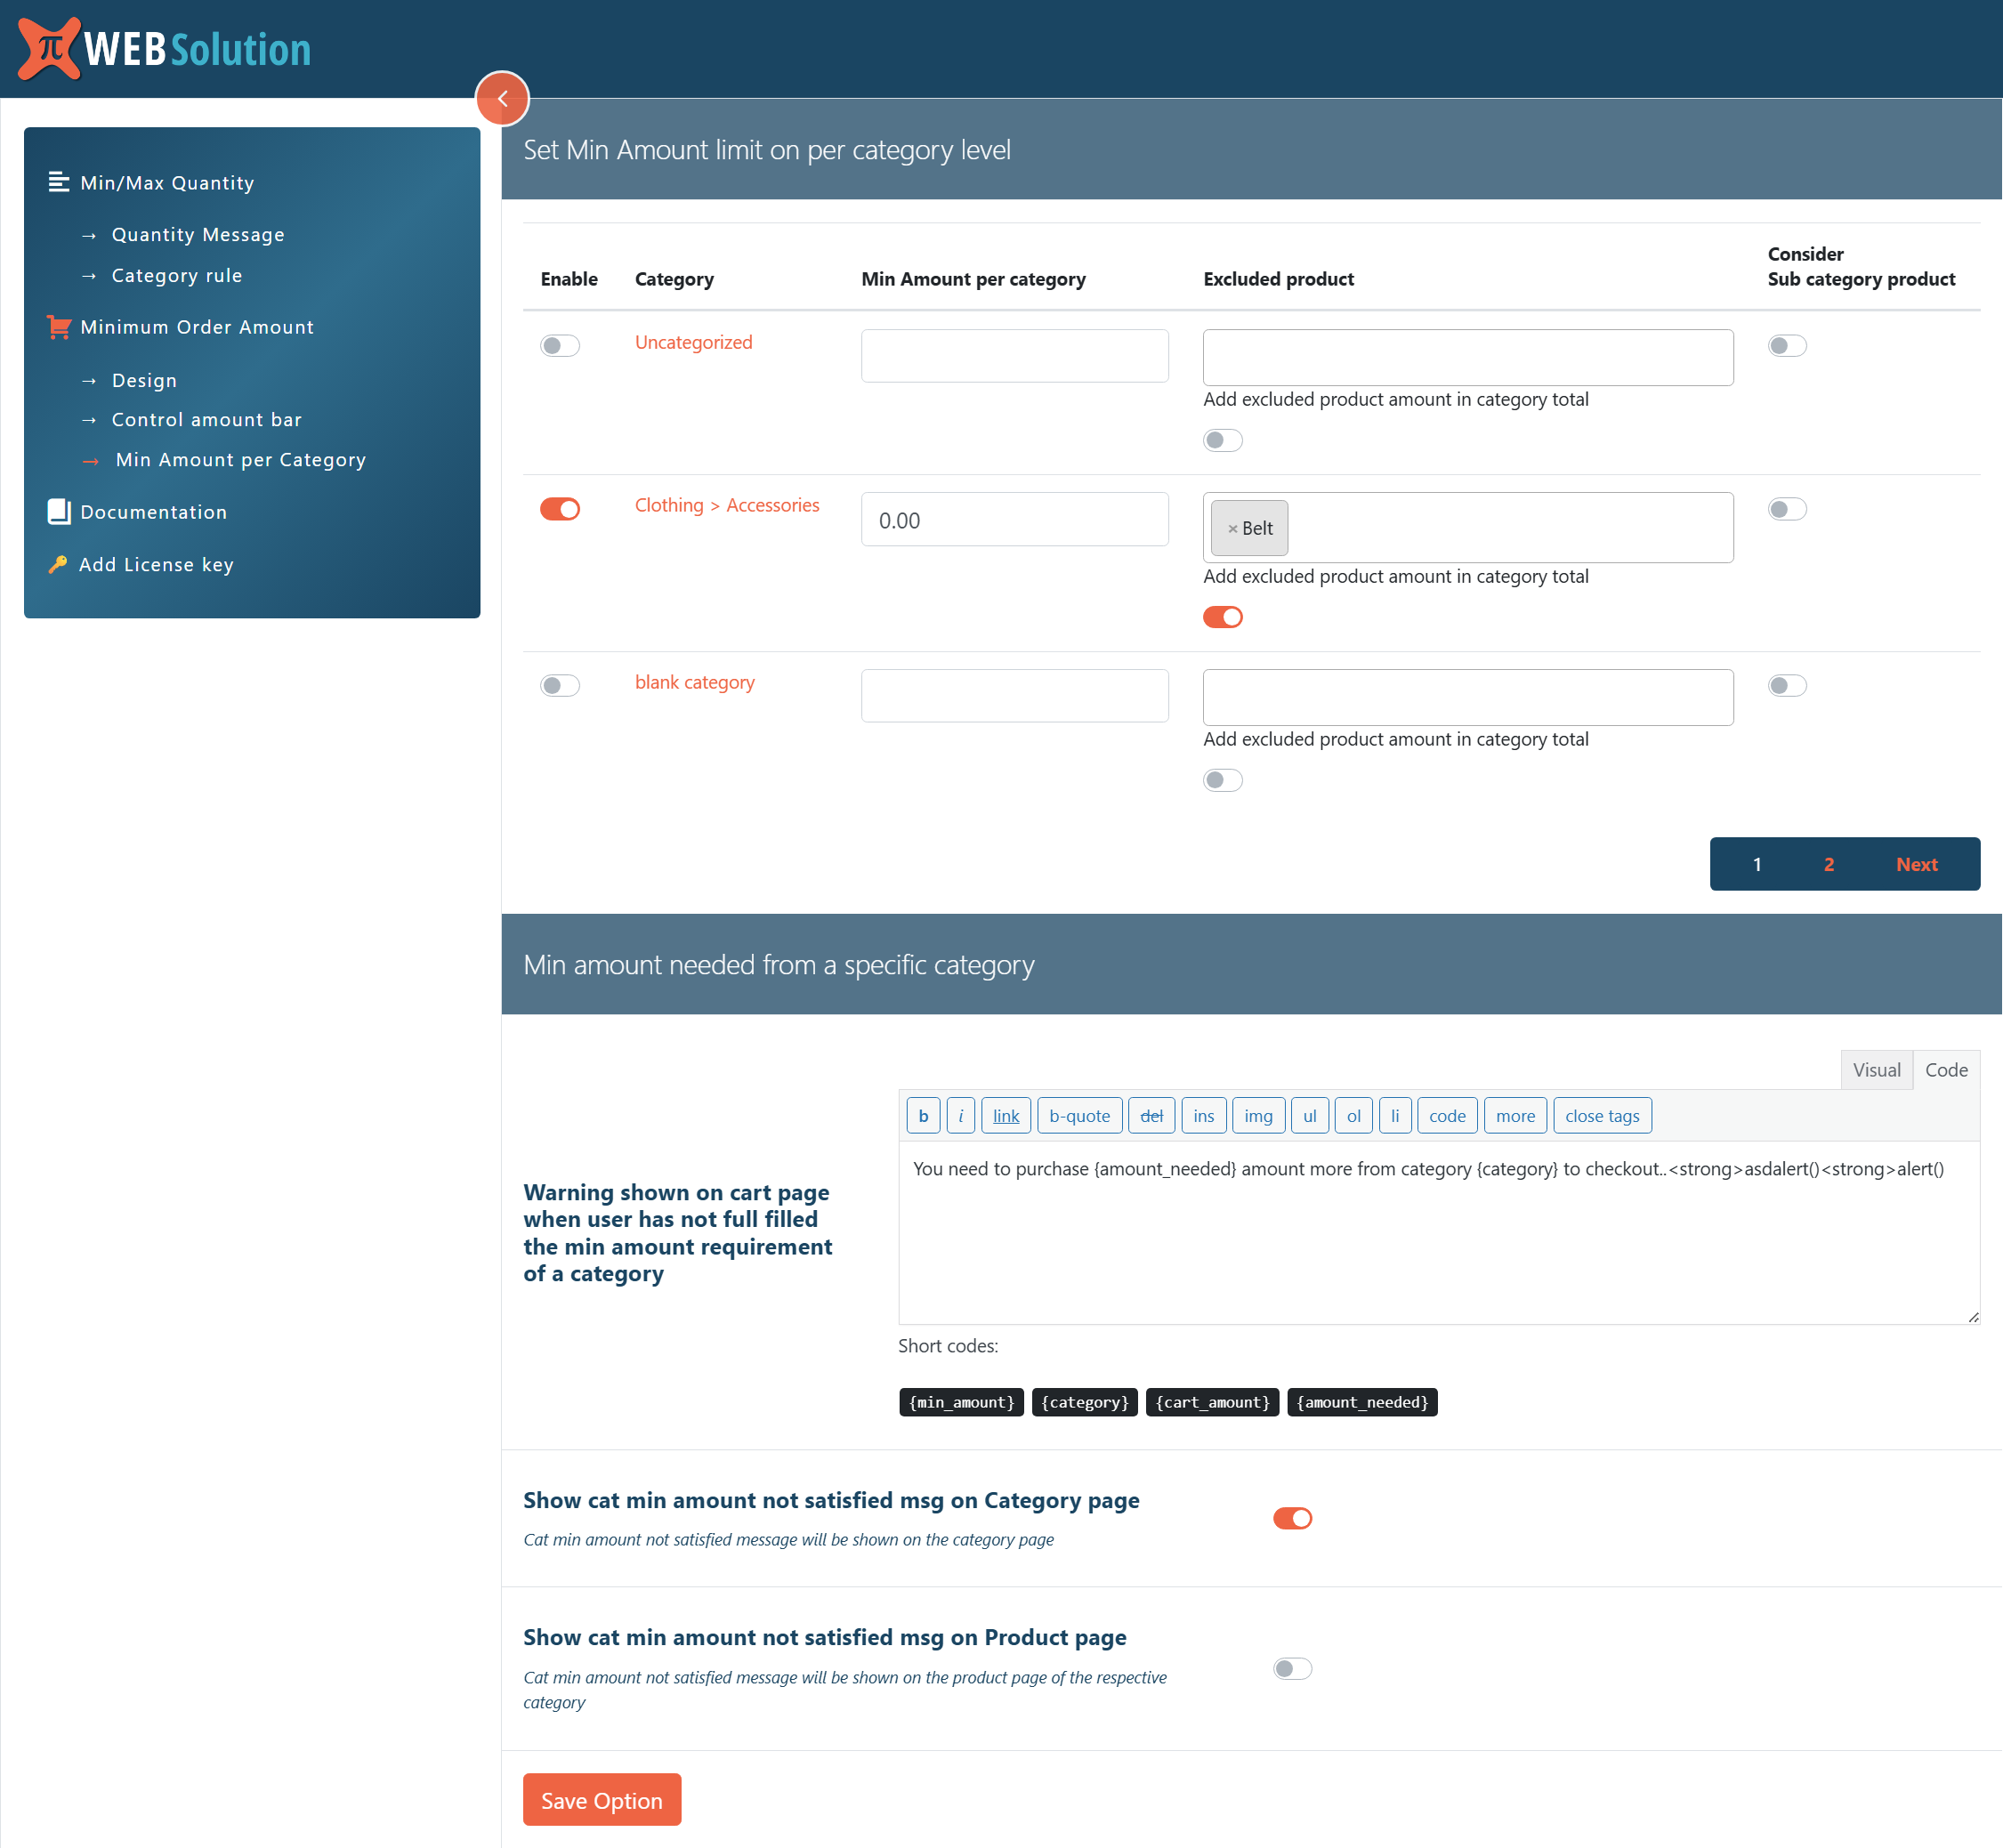The height and width of the screenshot is (1848, 2003).
Task: Toggle message on Product page switch
Action: tap(1292, 1668)
